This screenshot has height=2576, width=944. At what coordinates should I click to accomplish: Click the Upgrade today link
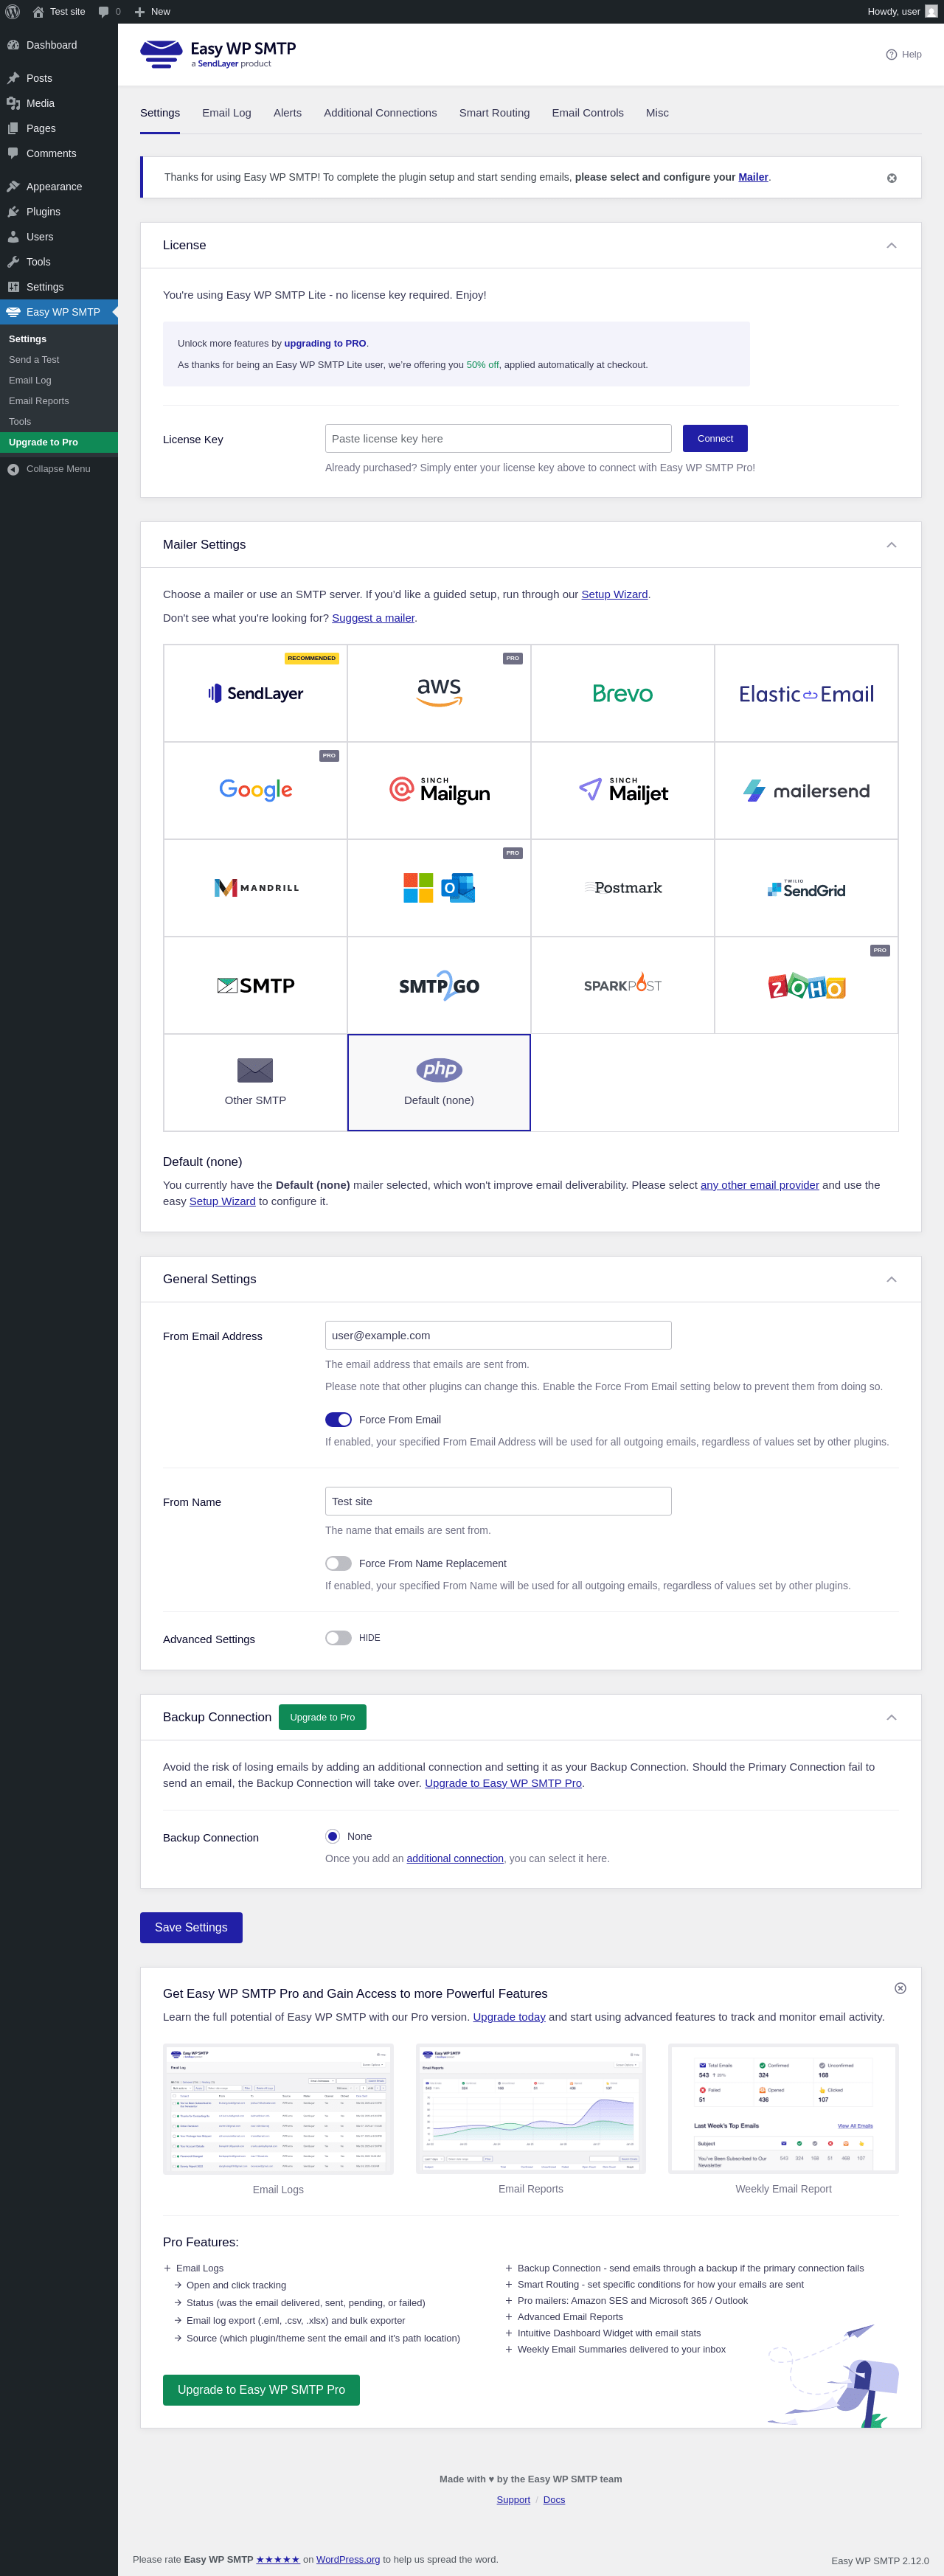(x=509, y=2017)
